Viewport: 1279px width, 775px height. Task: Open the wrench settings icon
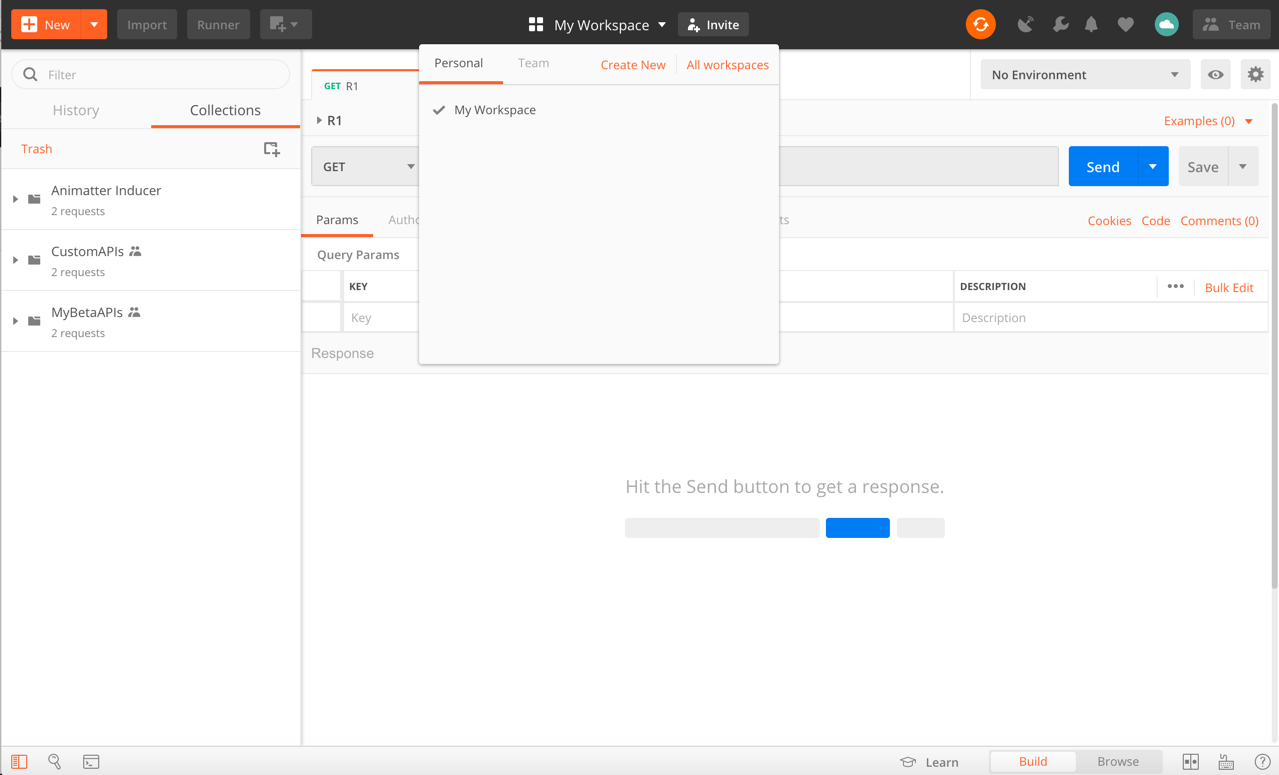point(1060,25)
